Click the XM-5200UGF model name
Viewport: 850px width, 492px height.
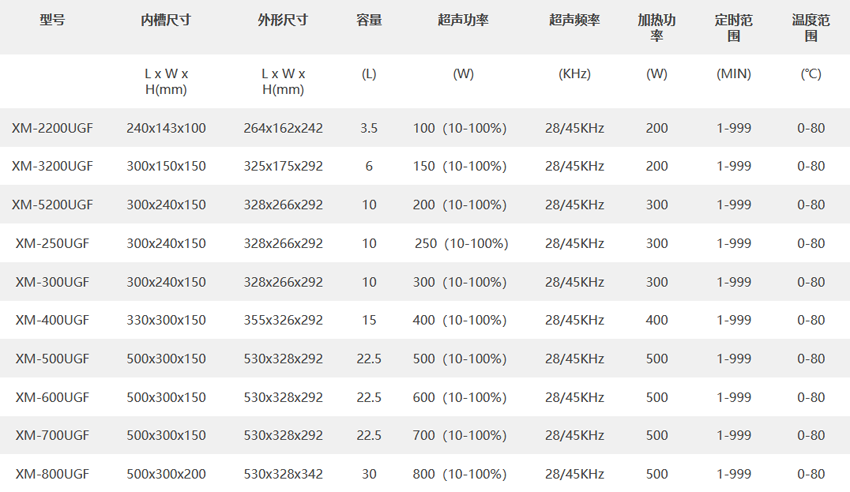[x=52, y=205]
